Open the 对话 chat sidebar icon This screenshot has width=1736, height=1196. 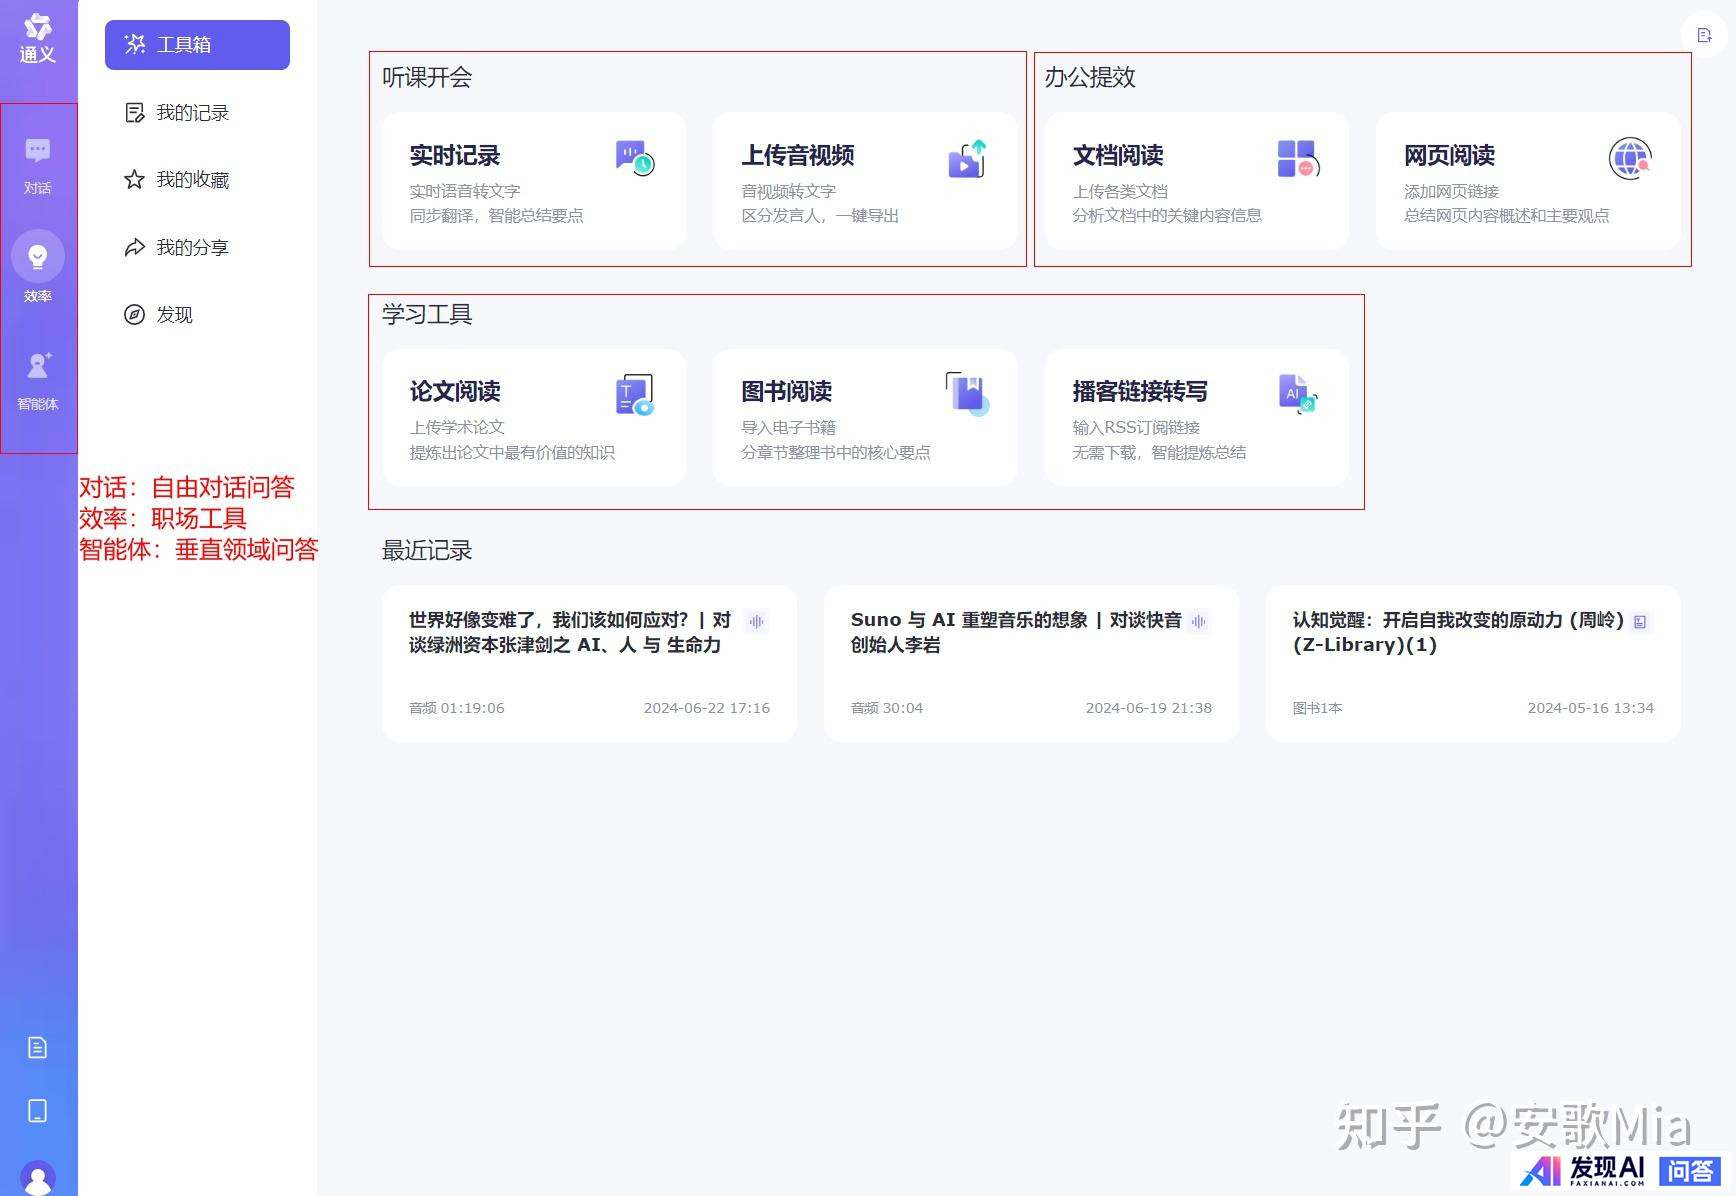click(38, 151)
